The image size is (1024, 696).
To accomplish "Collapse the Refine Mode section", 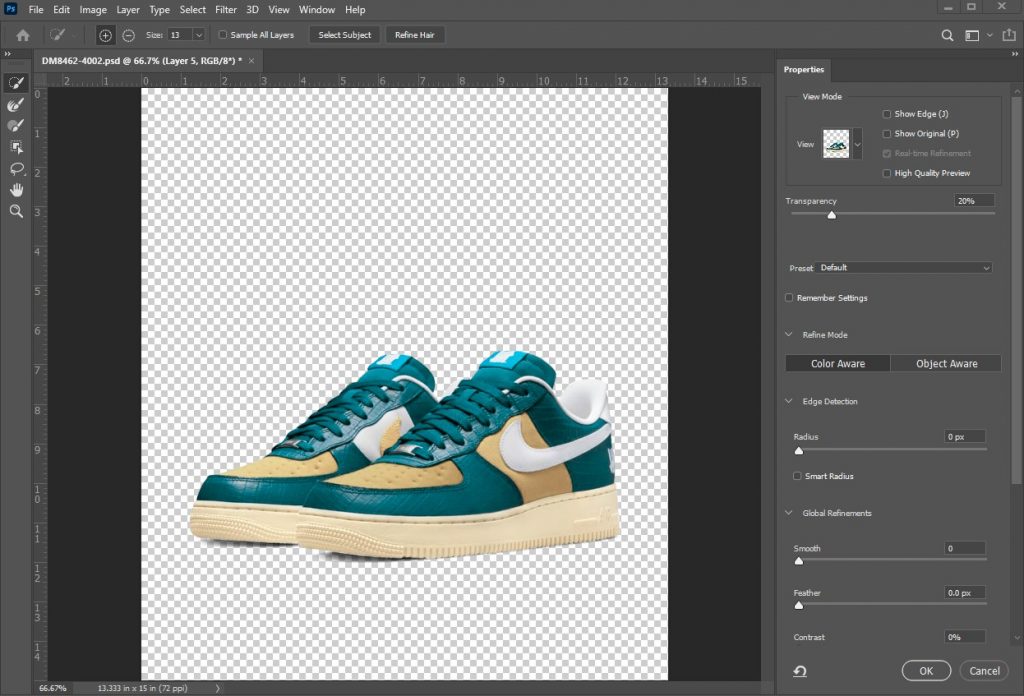I will tap(788, 334).
